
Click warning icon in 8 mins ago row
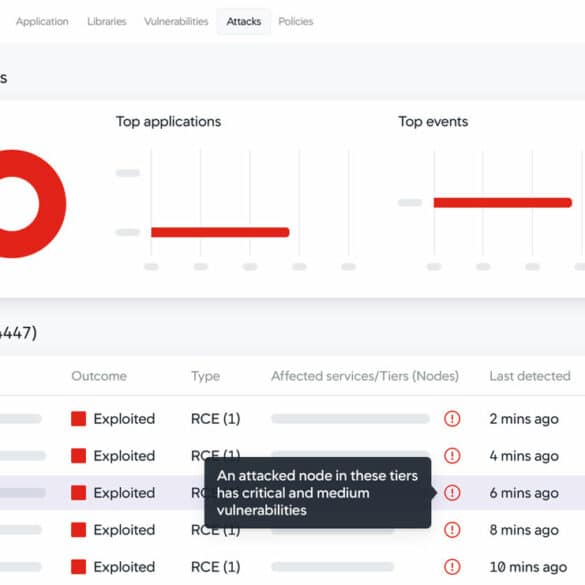pyautogui.click(x=452, y=530)
